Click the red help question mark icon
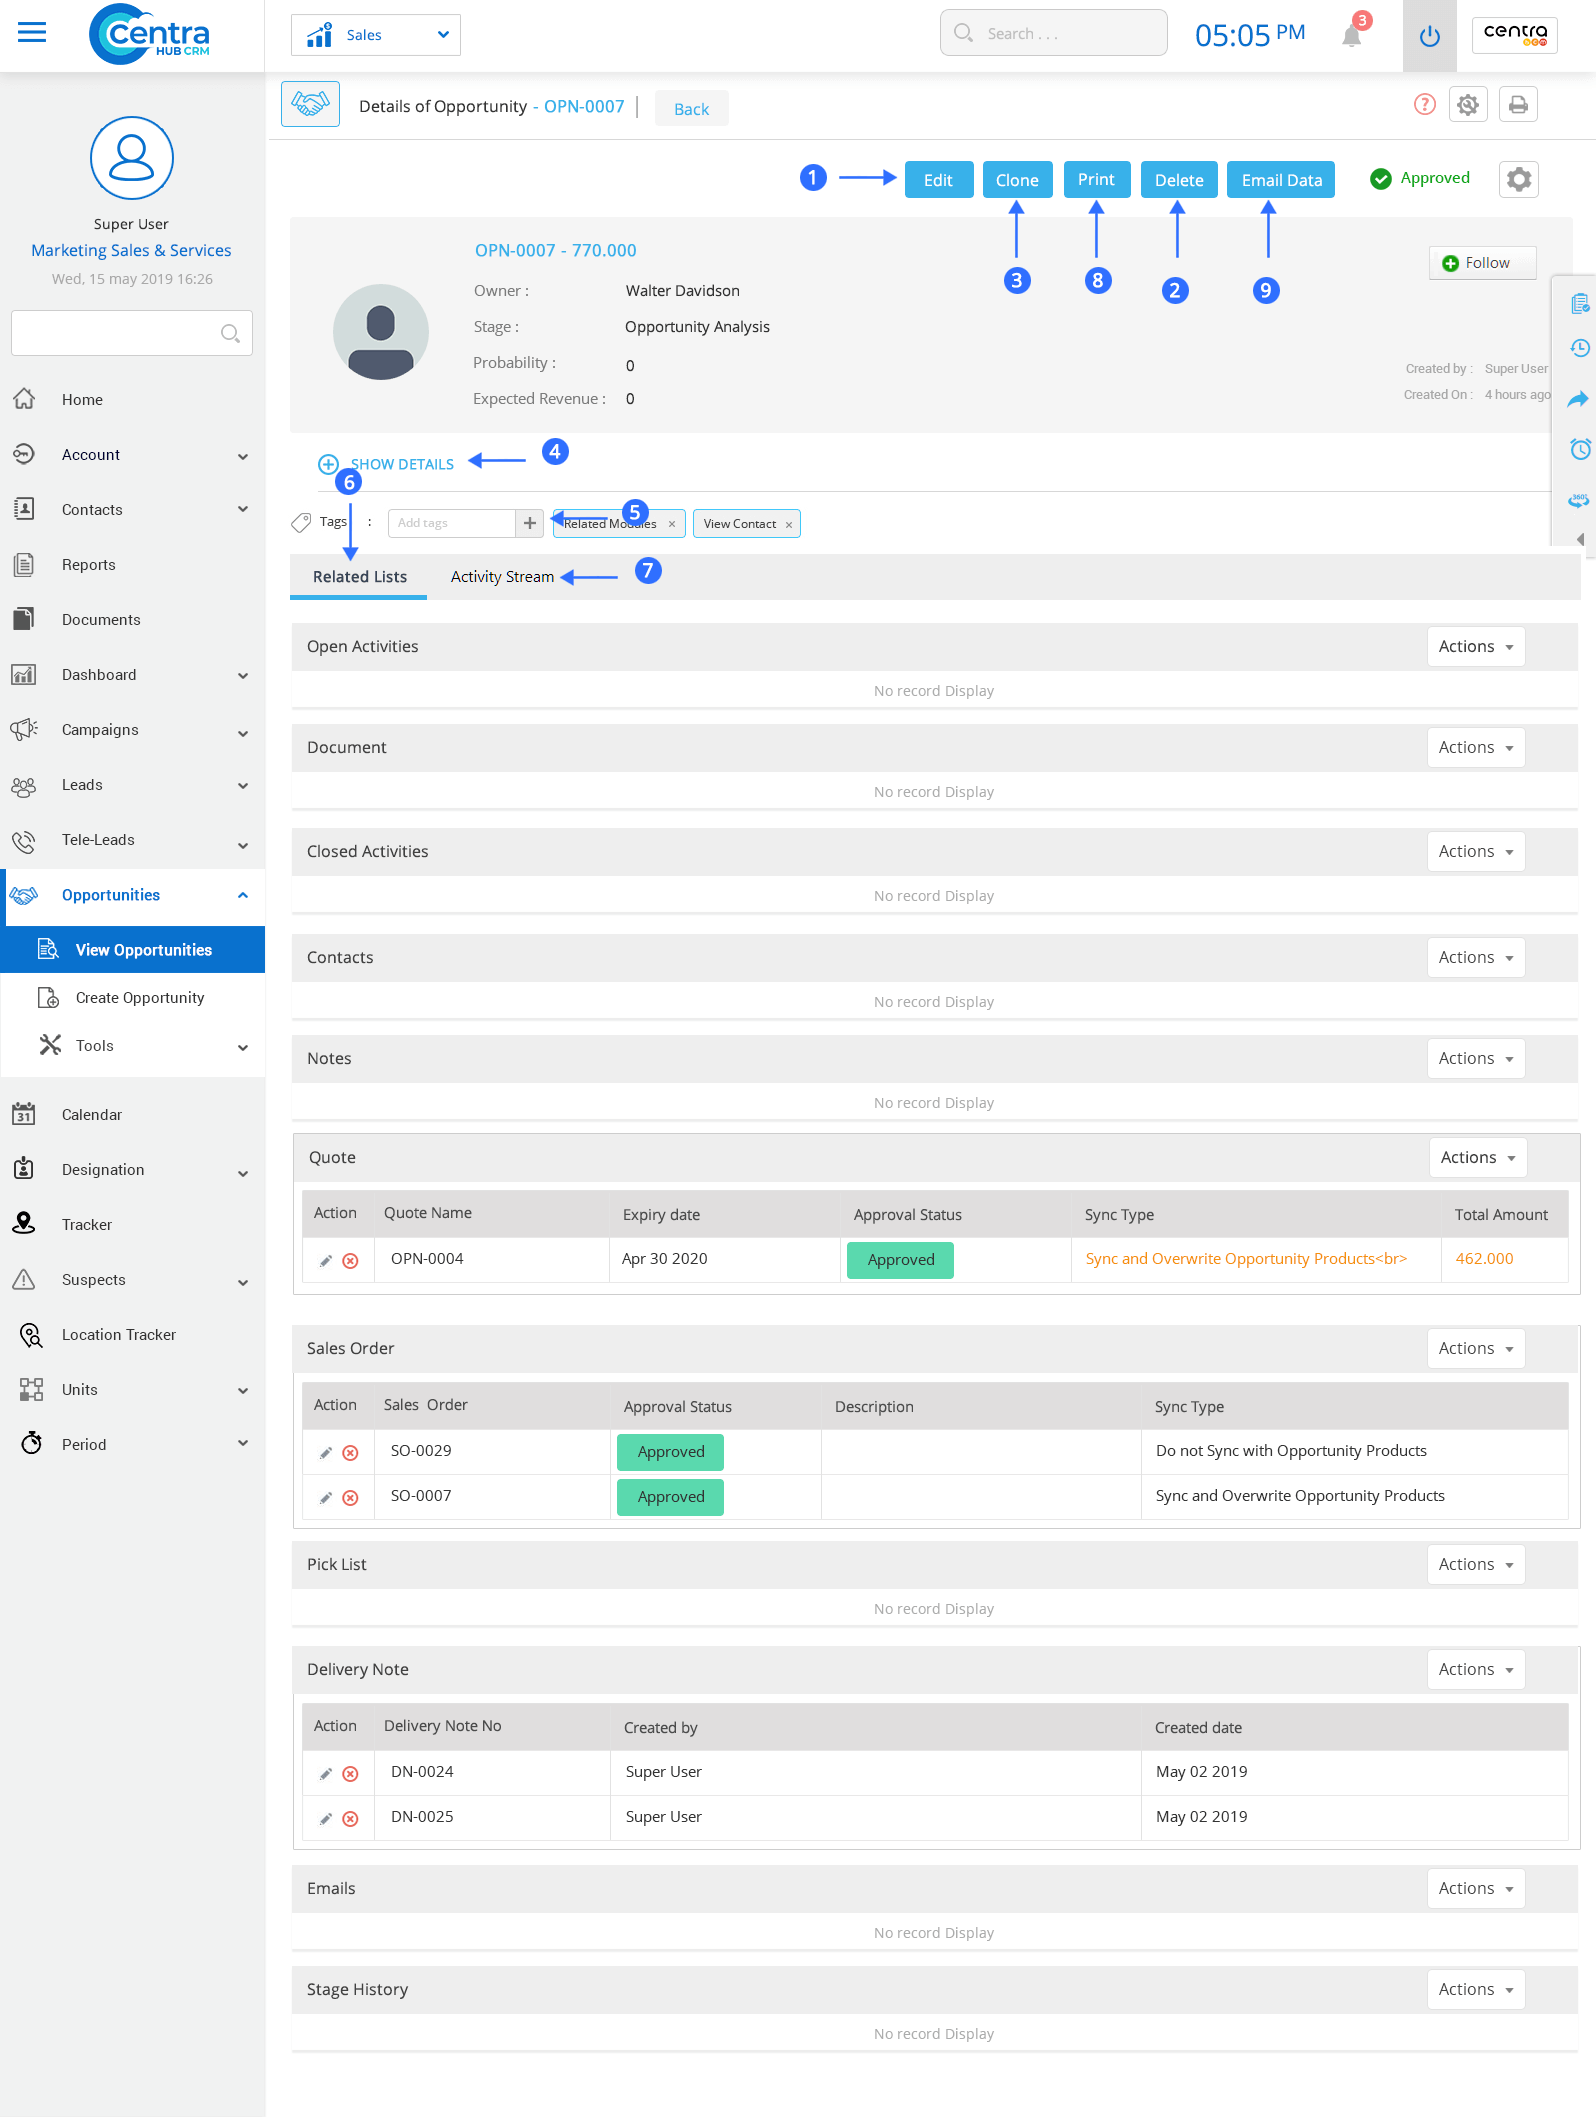This screenshot has height=2117, width=1596. 1424,105
